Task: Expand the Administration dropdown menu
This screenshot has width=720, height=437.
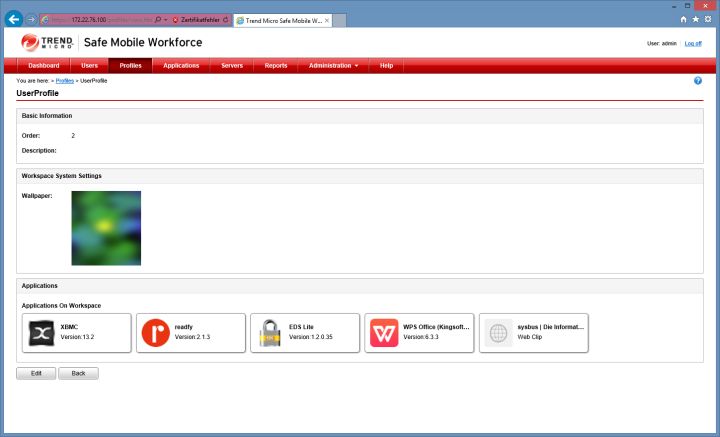Action: (x=333, y=65)
